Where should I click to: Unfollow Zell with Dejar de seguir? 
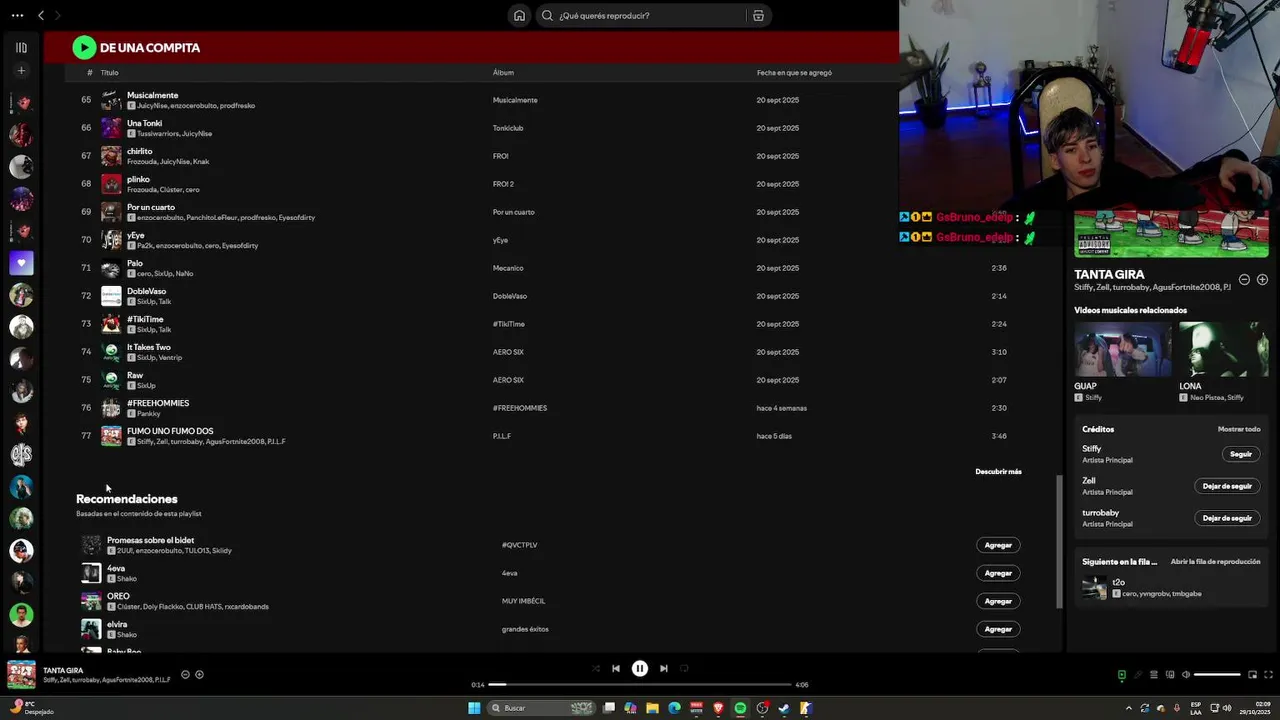pos(1227,486)
